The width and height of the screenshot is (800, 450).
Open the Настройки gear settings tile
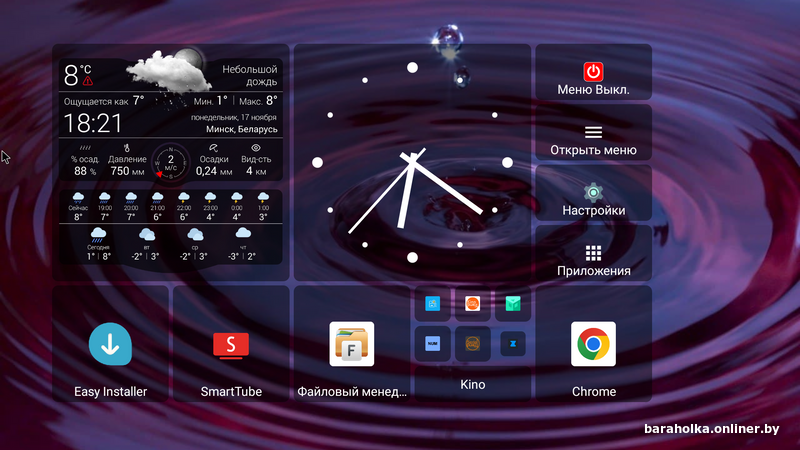point(593,193)
